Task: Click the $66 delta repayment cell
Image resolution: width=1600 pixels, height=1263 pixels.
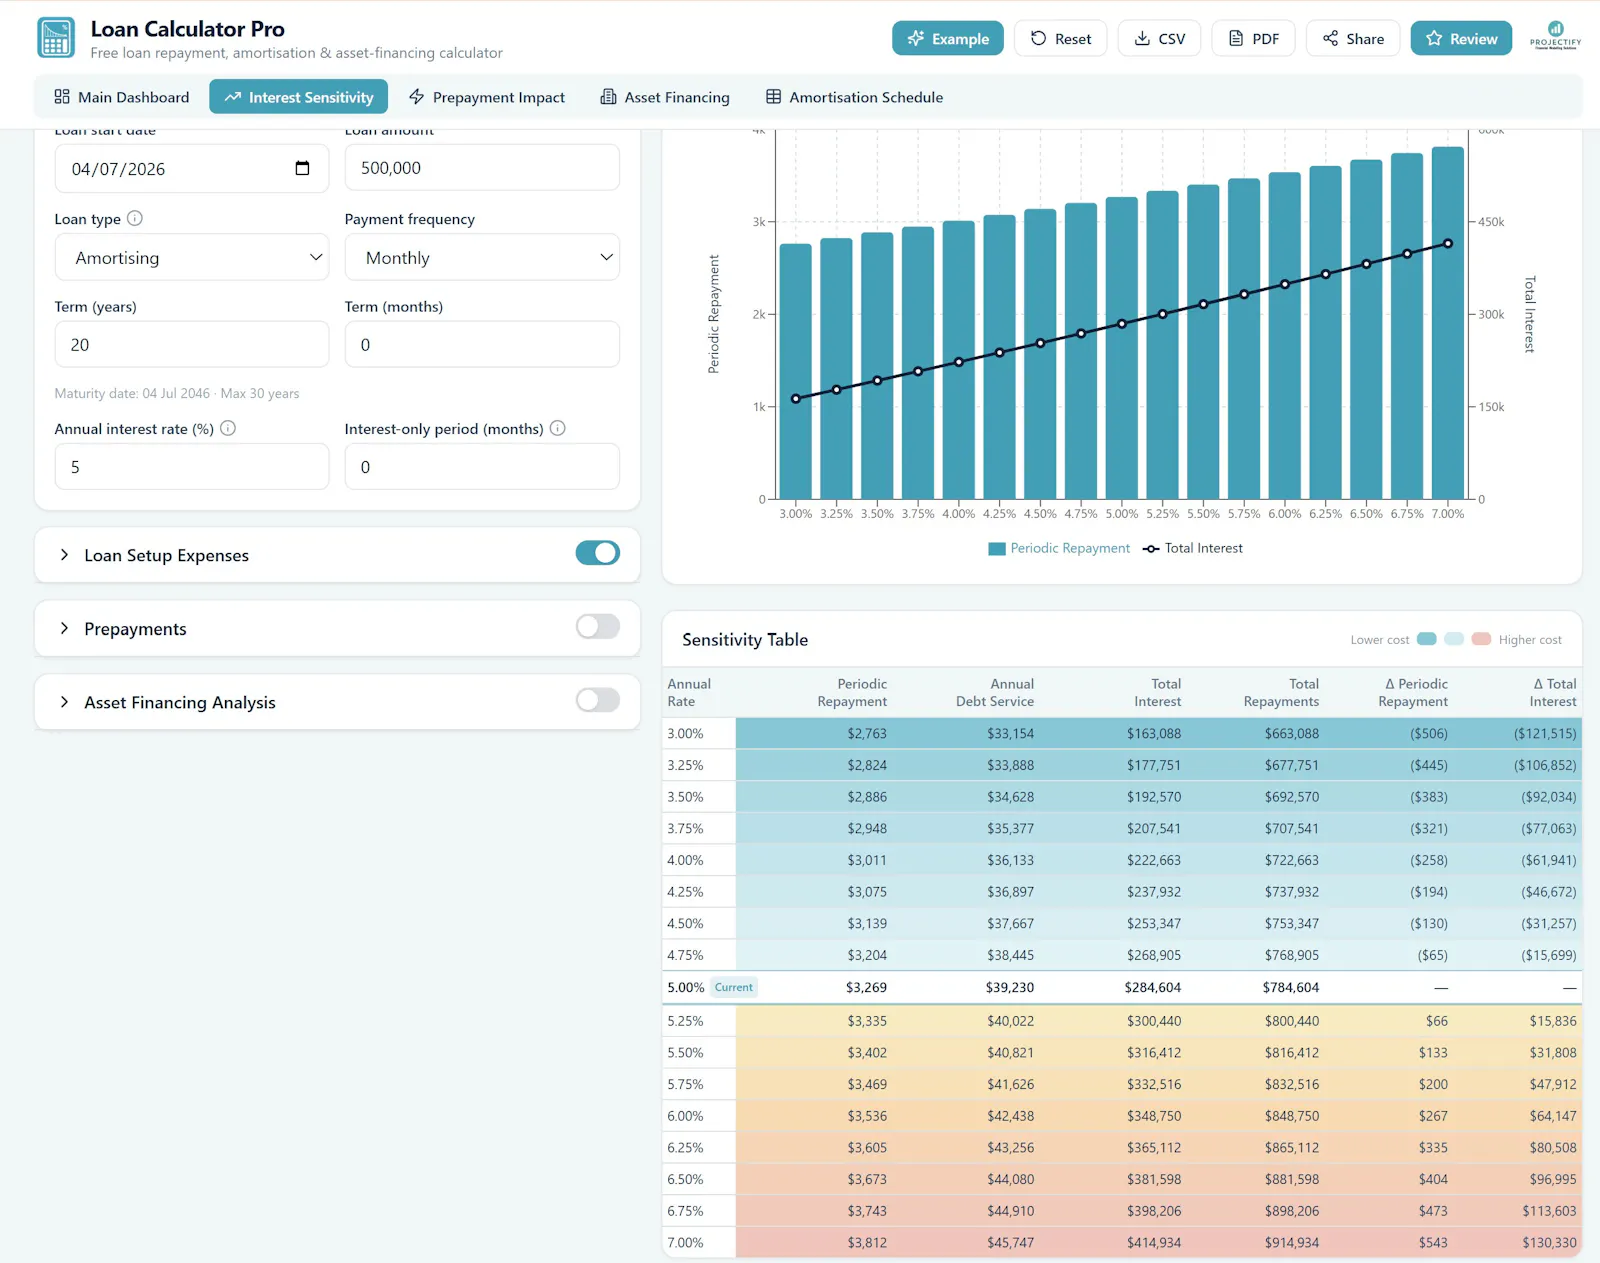Action: tap(1437, 1021)
